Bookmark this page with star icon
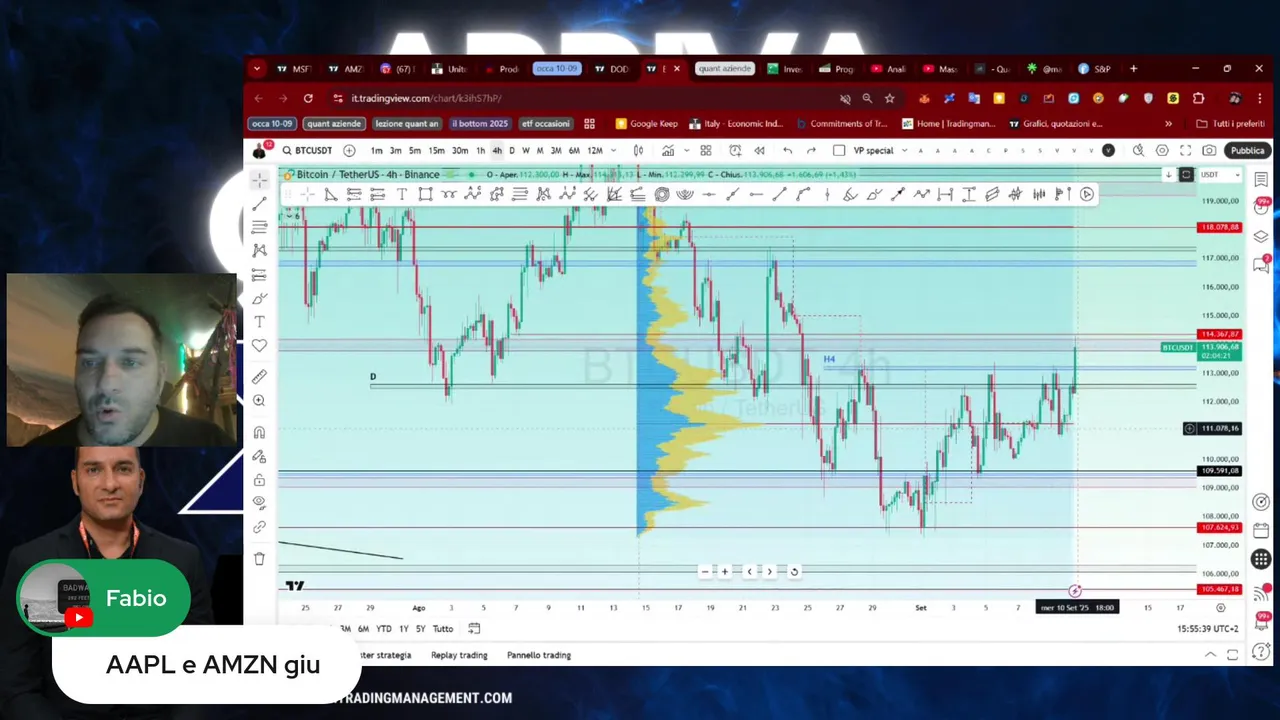Screen dimensions: 1280x720 889,98
